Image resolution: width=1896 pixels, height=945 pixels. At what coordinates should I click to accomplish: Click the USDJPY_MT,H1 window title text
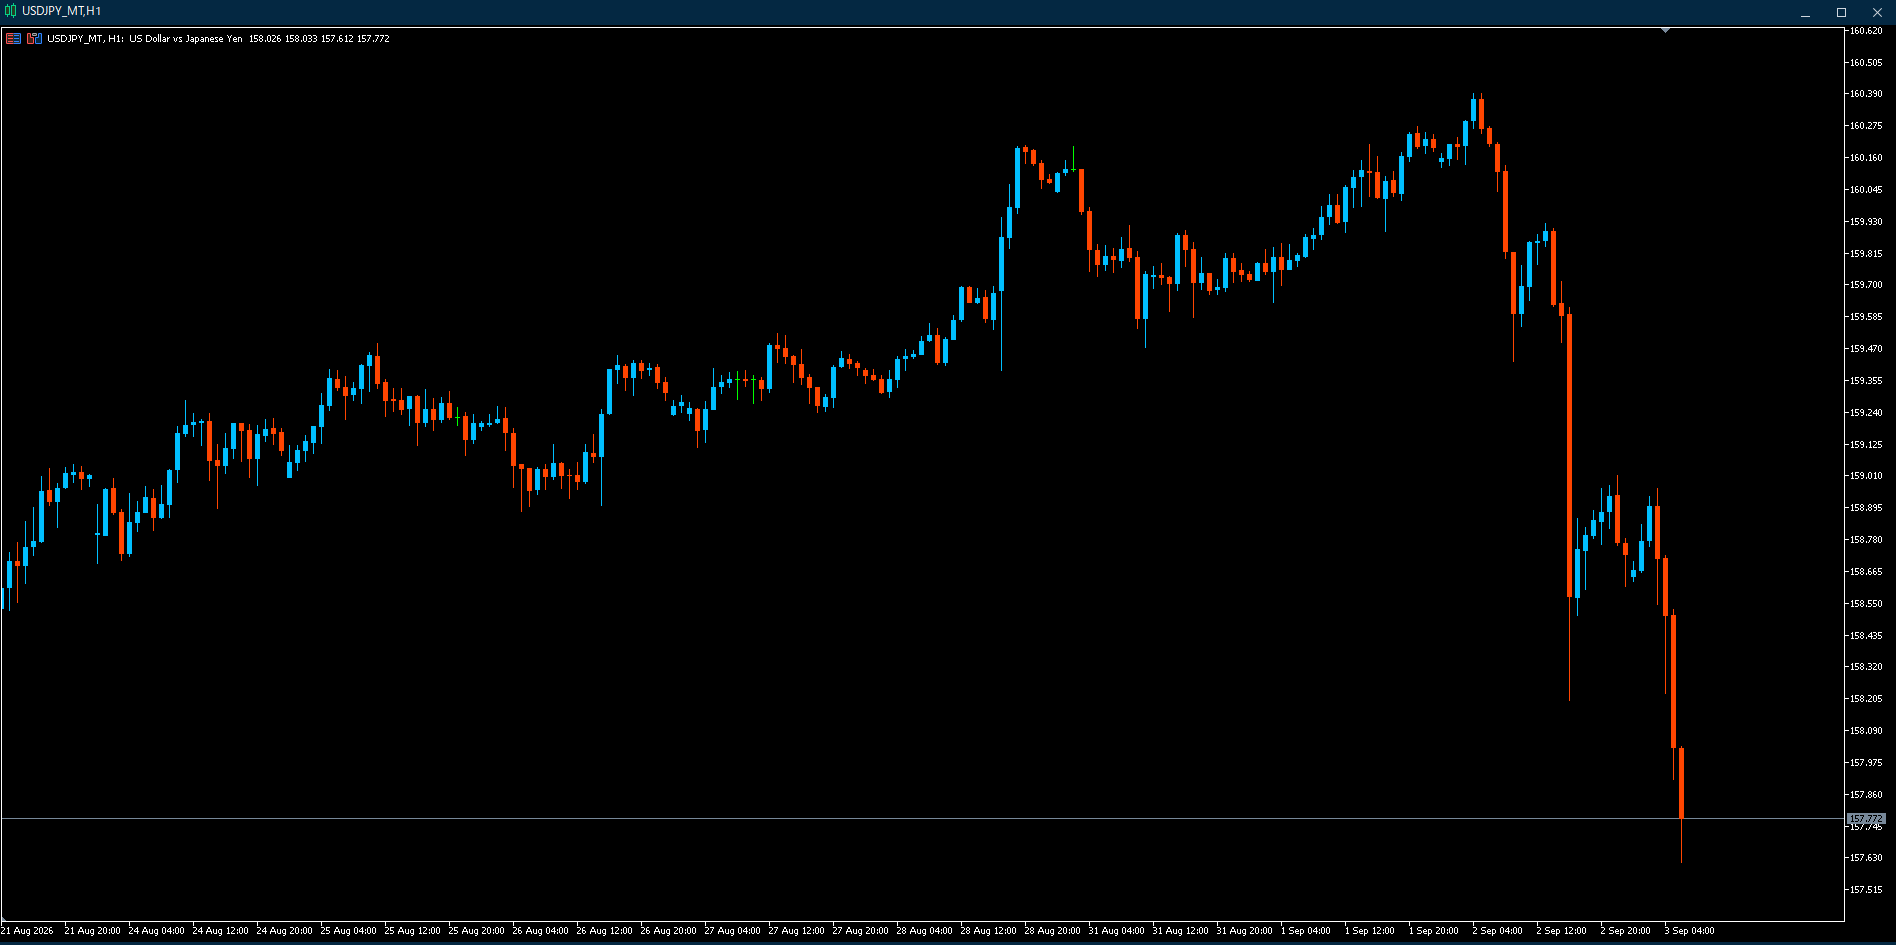[62, 11]
